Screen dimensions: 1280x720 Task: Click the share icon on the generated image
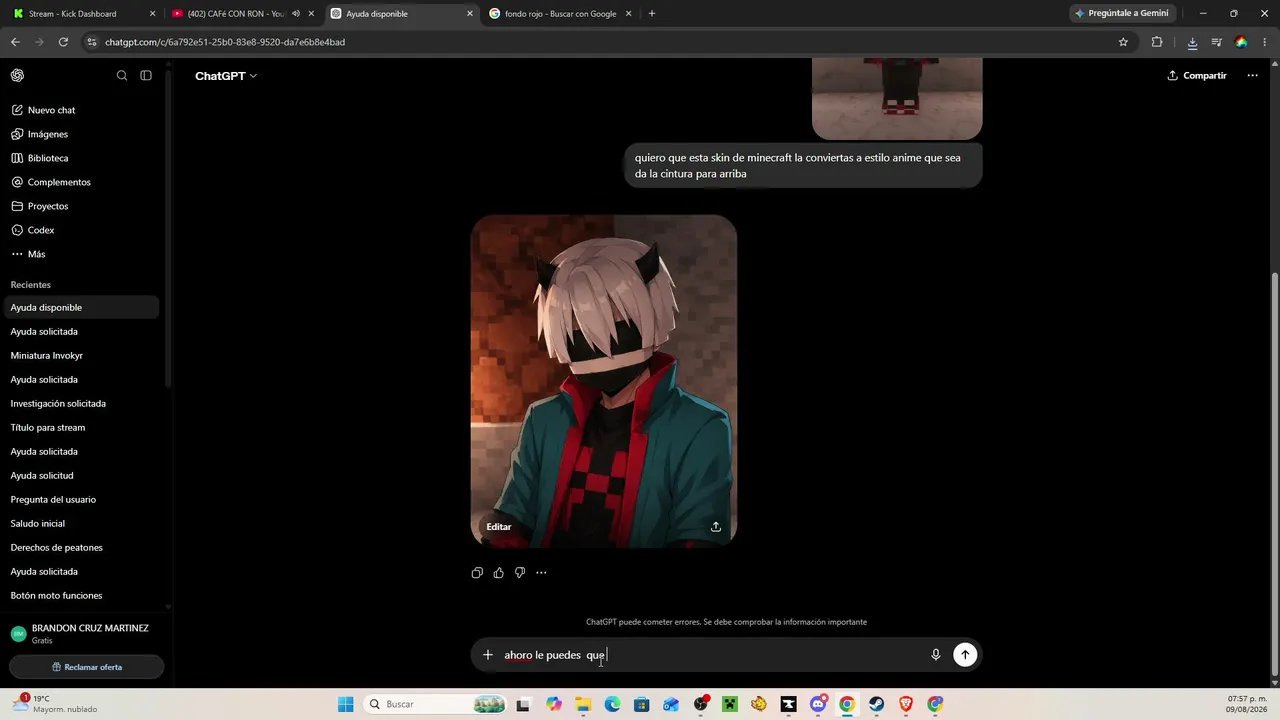pyautogui.click(x=716, y=527)
